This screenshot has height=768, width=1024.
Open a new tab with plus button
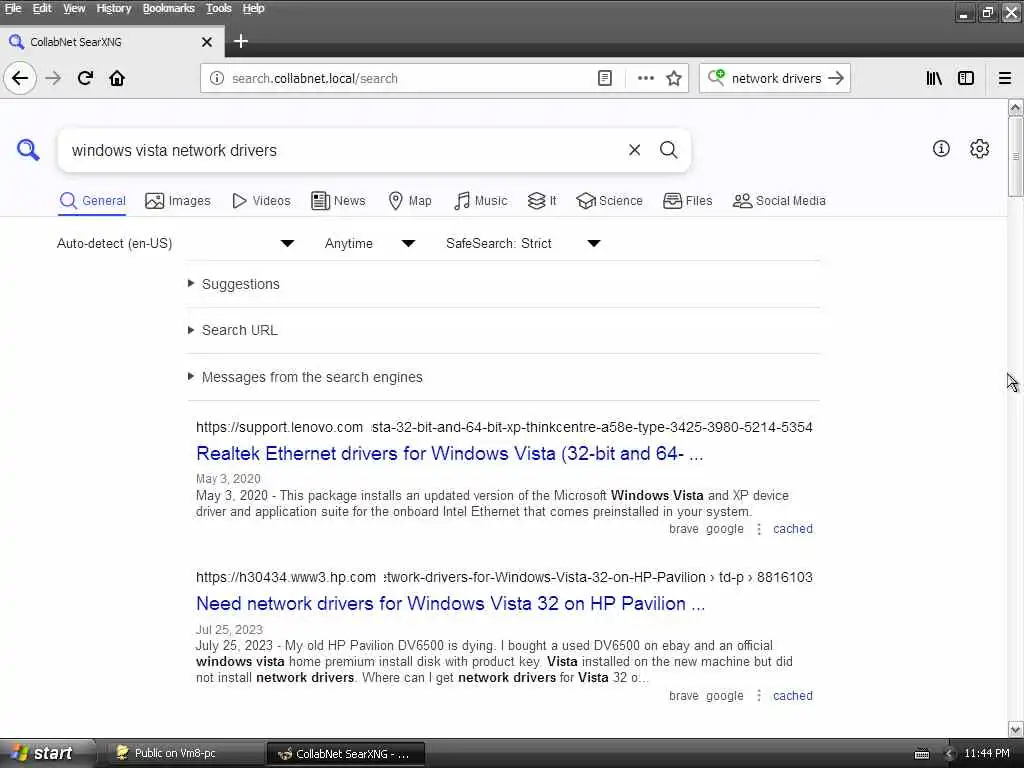pyautogui.click(x=241, y=41)
